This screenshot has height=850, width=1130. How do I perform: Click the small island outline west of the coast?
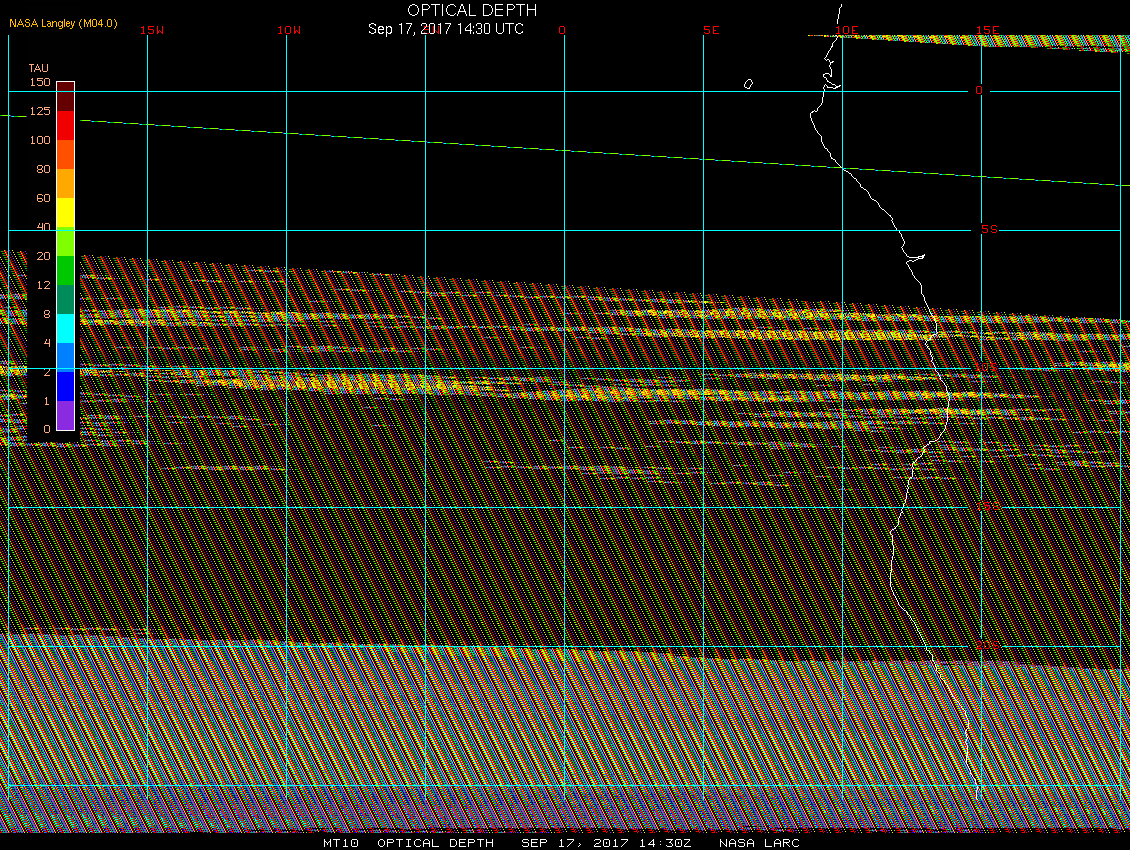(748, 84)
